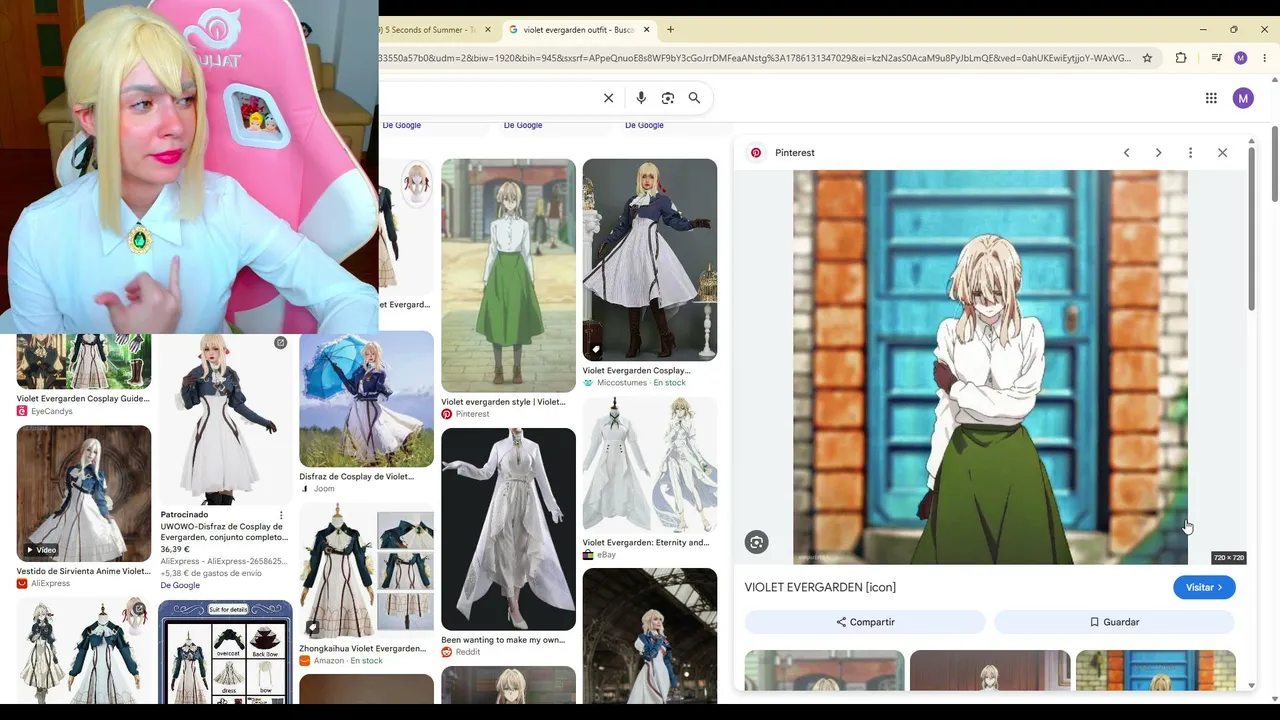1280x720 pixels.
Task: Open 'Been wanting to make my own...' caption
Action: click(503, 640)
